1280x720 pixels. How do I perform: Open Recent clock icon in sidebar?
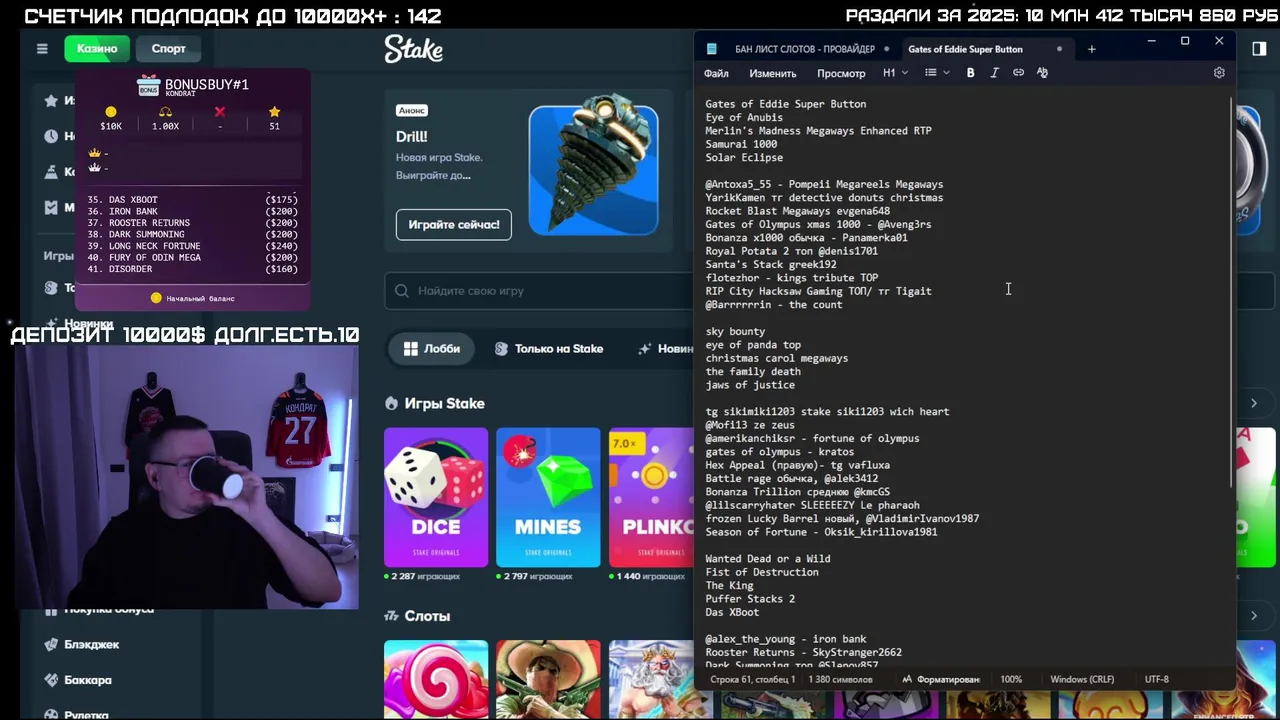point(51,136)
